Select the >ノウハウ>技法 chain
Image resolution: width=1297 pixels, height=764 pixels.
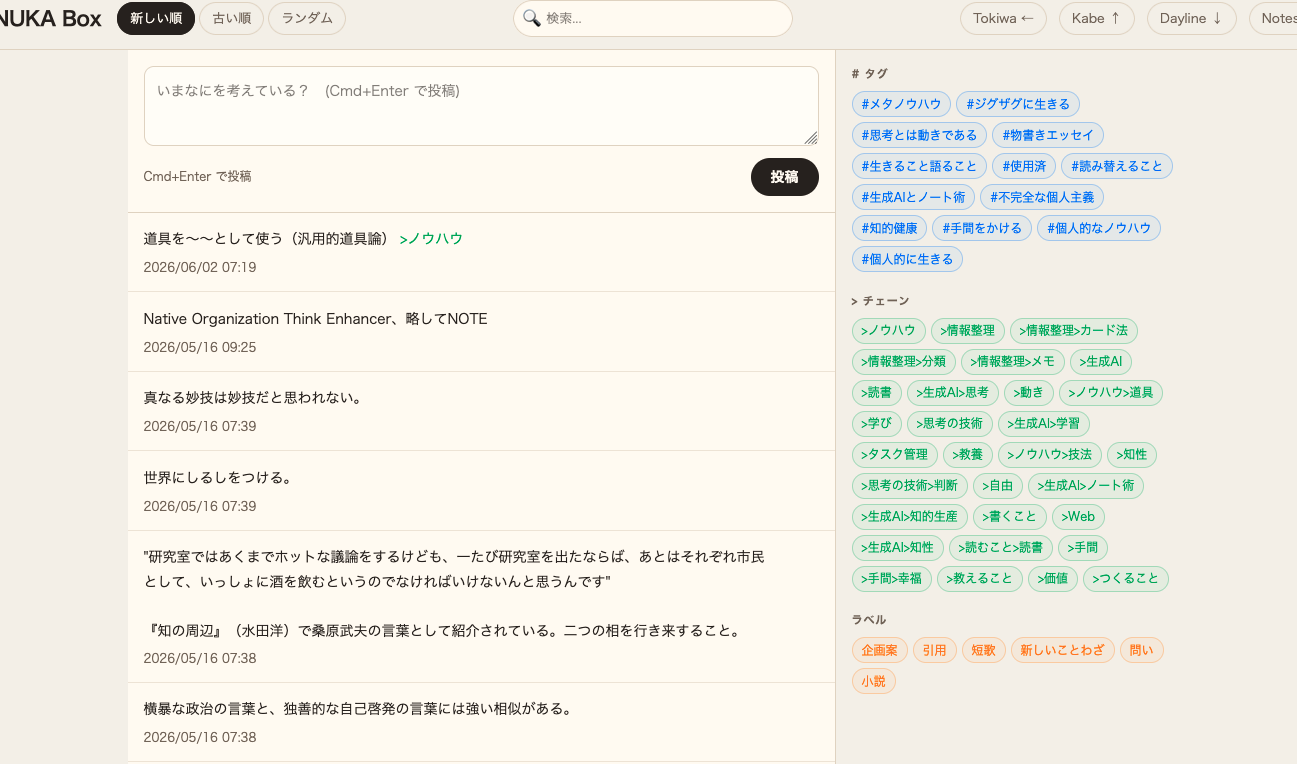pyautogui.click(x=1050, y=455)
